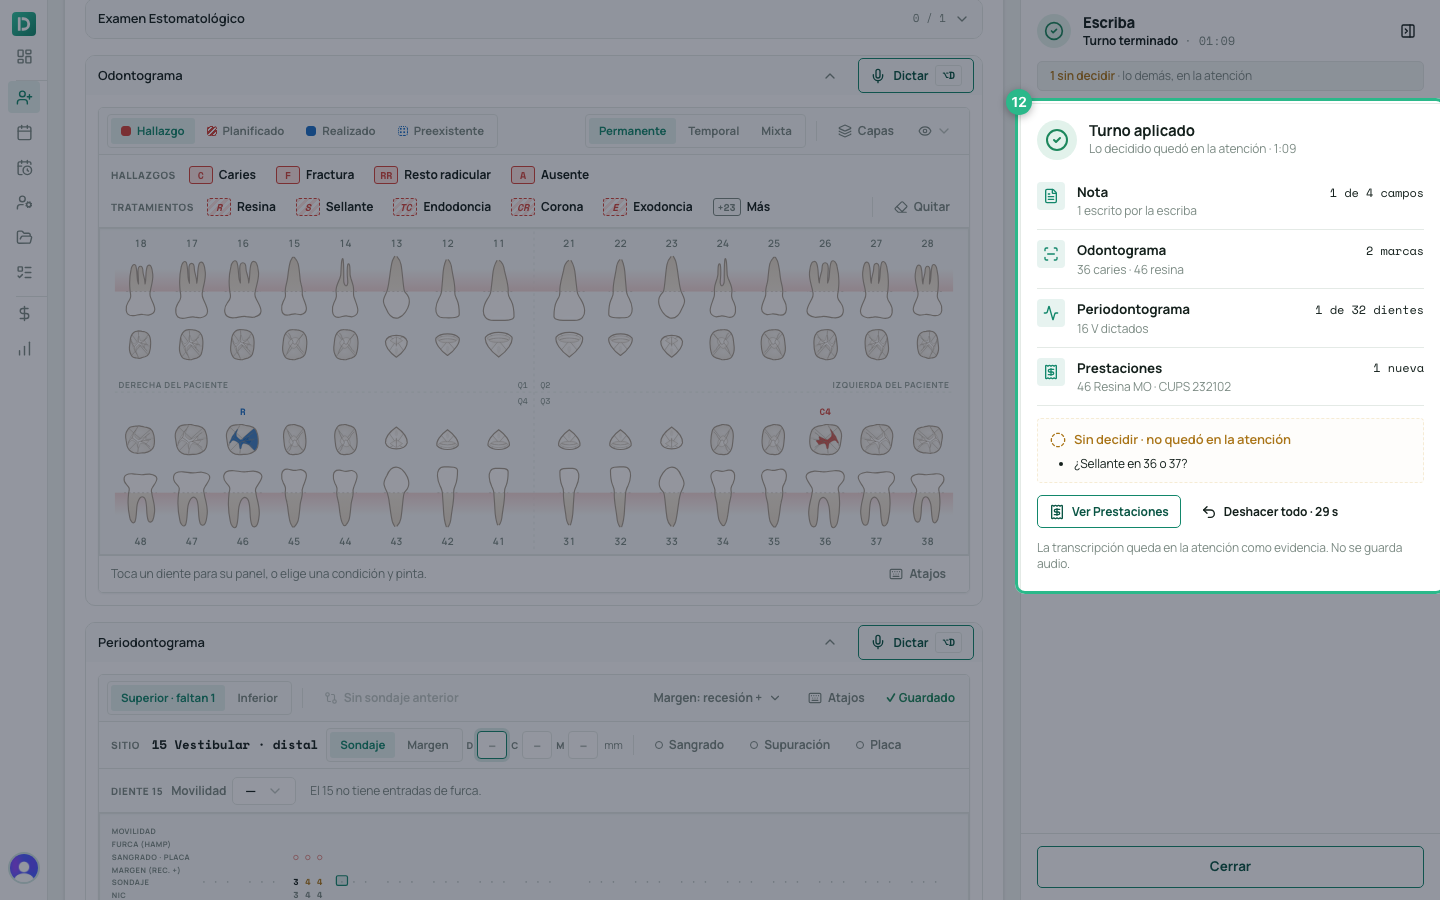Open the calendar icon in sidebar

24,132
